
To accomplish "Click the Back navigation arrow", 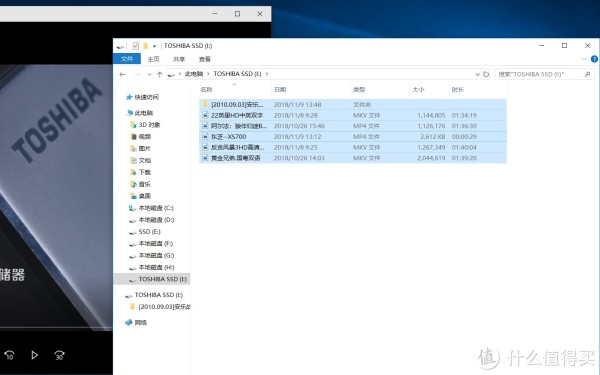I will (122, 74).
